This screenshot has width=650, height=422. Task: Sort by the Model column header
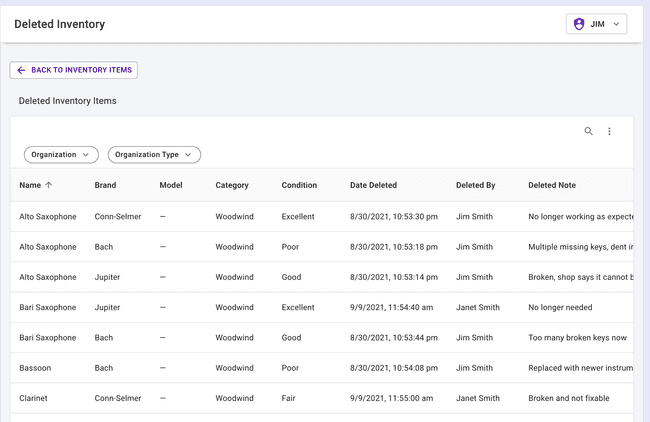pyautogui.click(x=171, y=185)
